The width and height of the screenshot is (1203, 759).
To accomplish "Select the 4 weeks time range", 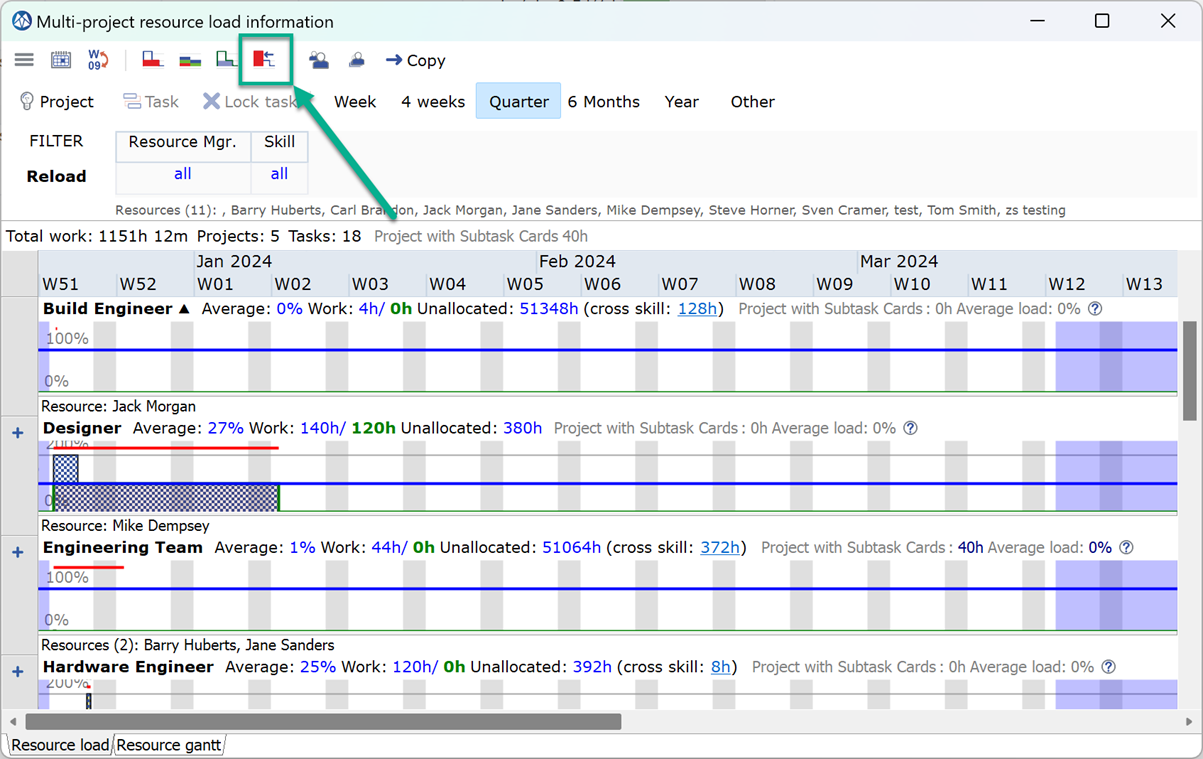I will click(433, 102).
